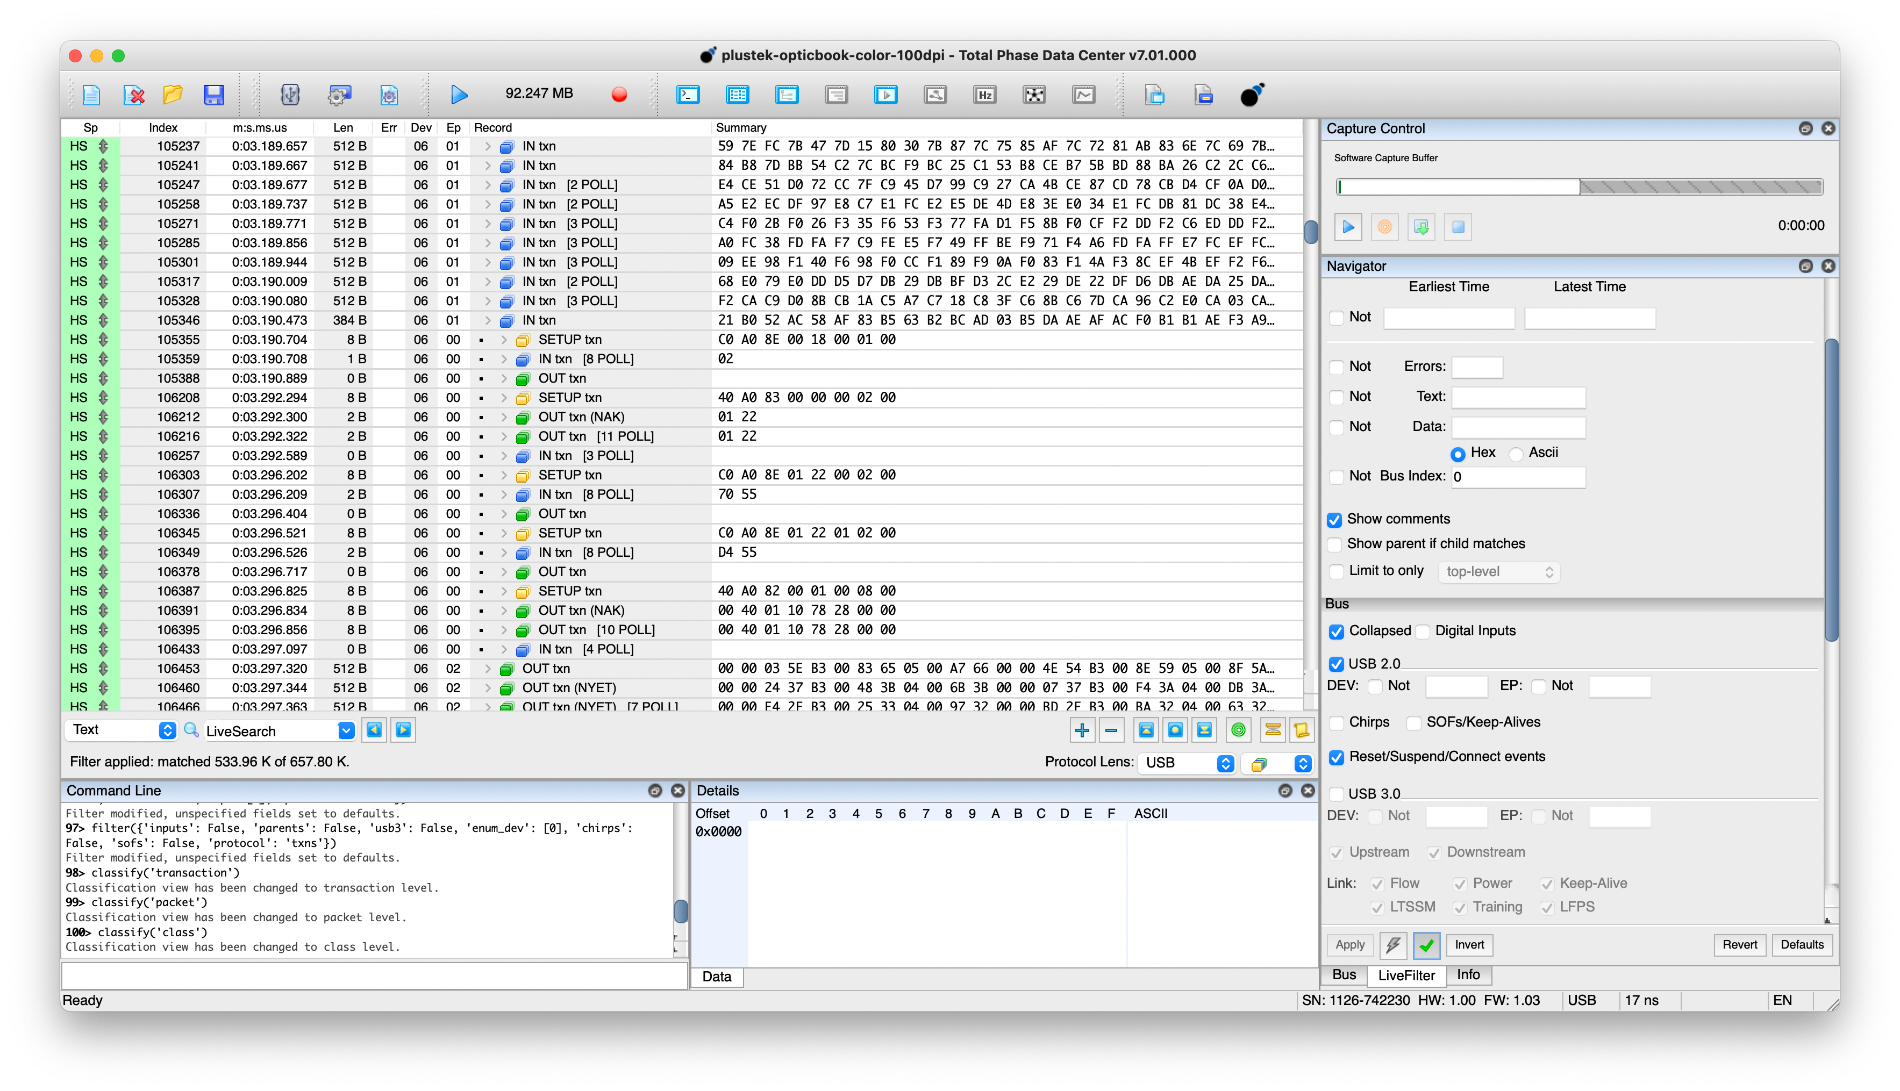The height and width of the screenshot is (1091, 1900).
Task: Open a capture file via folder icon
Action: point(173,95)
